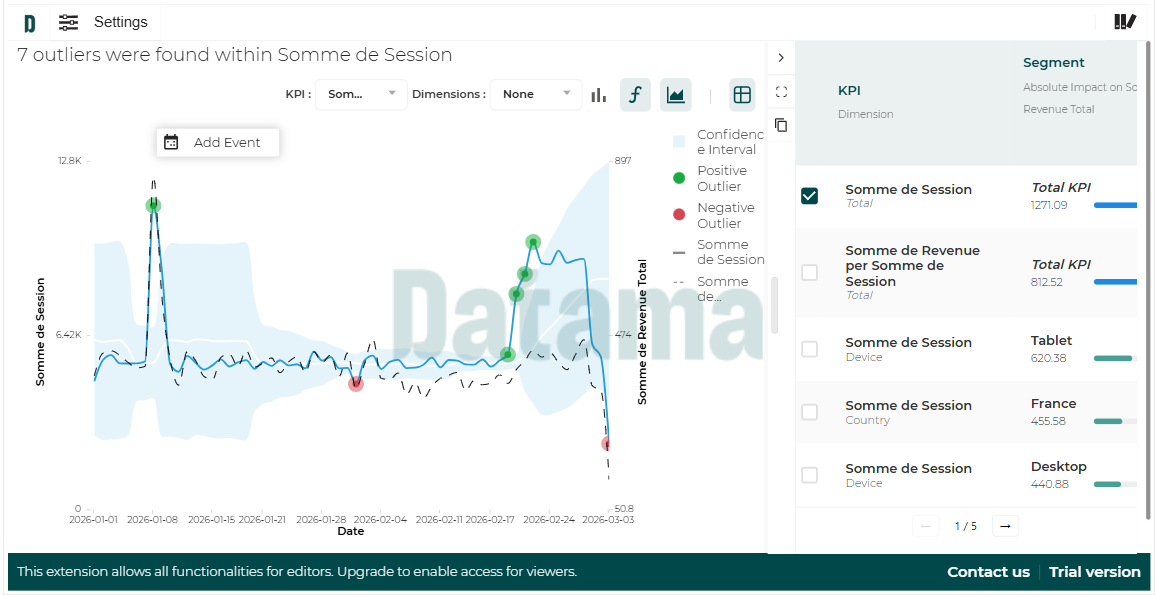The image size is (1155, 595).
Task: Click the chart's vertical scrollbar handle
Action: pyautogui.click(x=773, y=305)
